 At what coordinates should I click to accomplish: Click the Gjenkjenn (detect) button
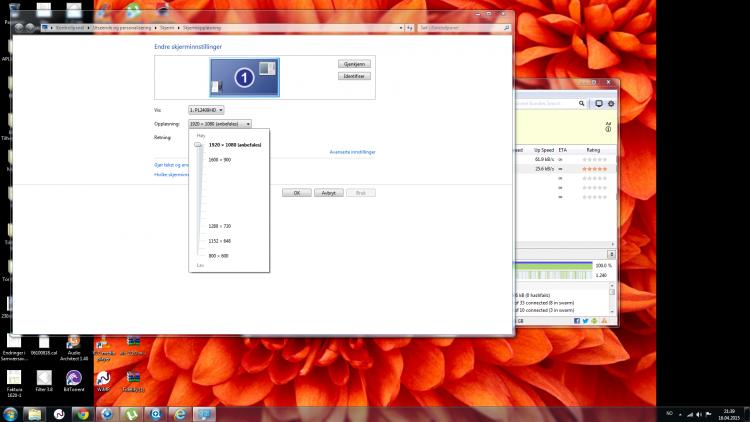(354, 64)
